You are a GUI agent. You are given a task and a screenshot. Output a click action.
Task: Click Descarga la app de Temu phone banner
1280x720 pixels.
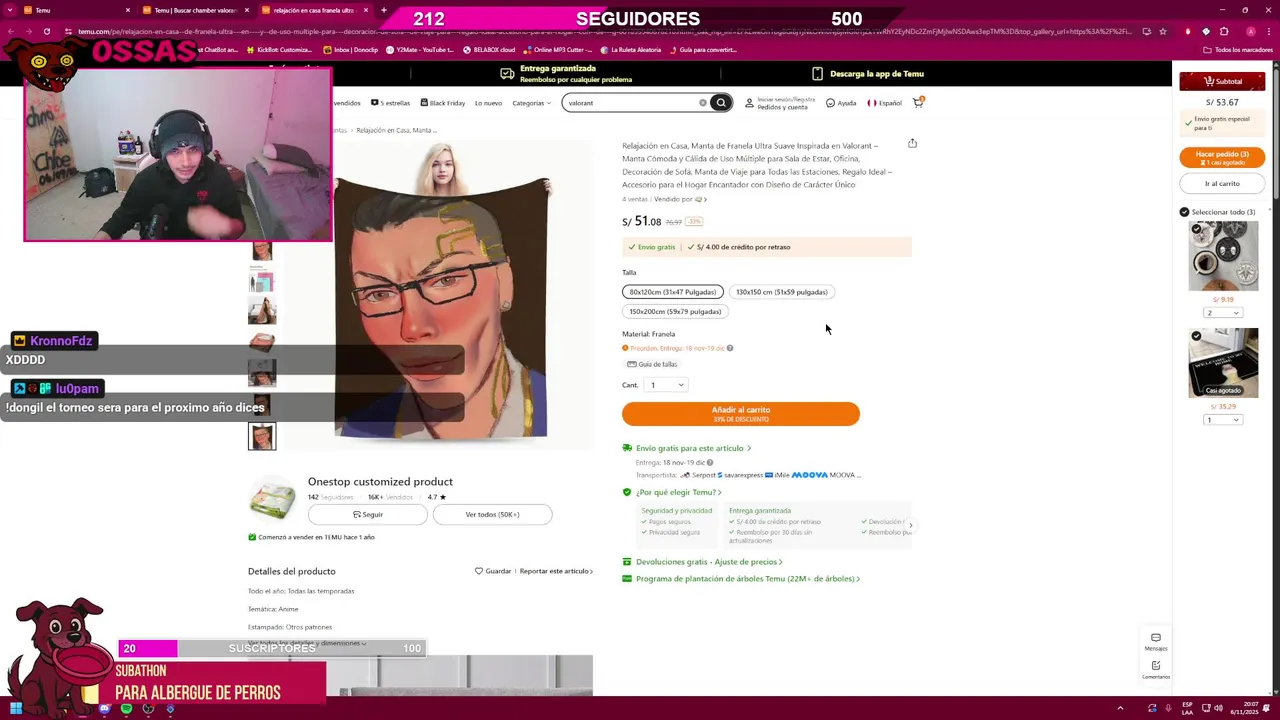click(867, 74)
